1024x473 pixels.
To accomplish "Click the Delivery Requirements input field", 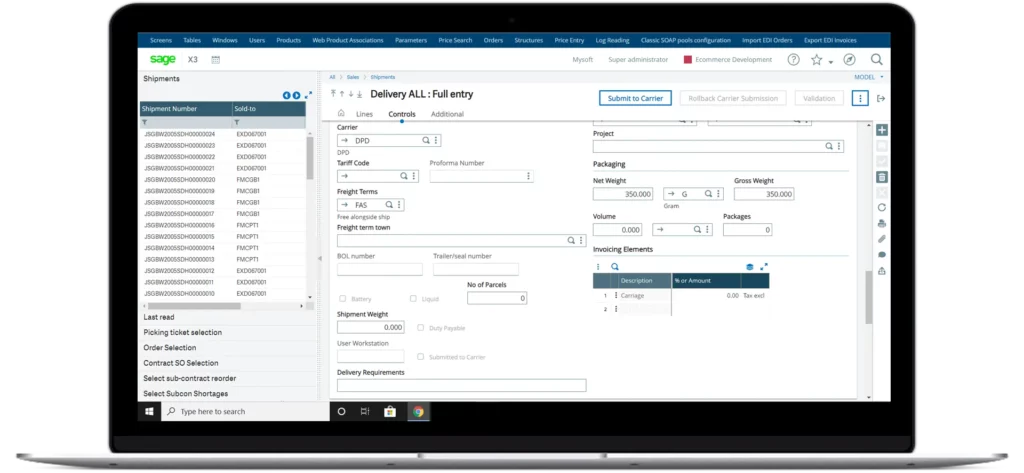I will pos(461,385).
